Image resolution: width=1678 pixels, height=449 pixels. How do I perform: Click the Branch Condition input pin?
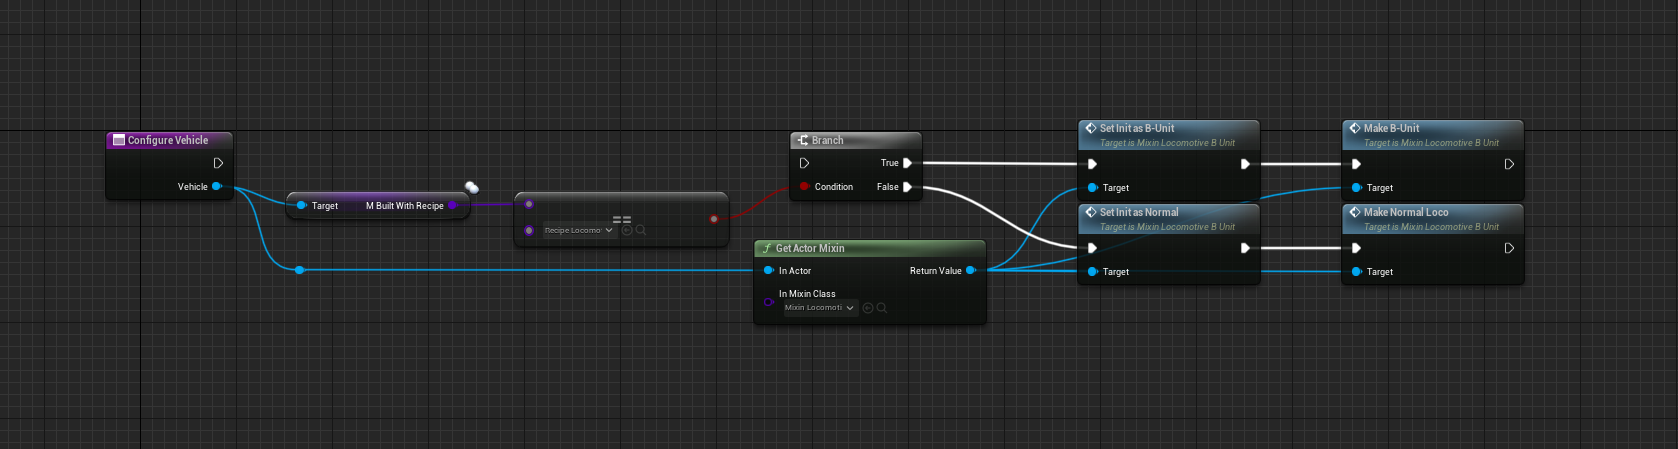coord(804,186)
